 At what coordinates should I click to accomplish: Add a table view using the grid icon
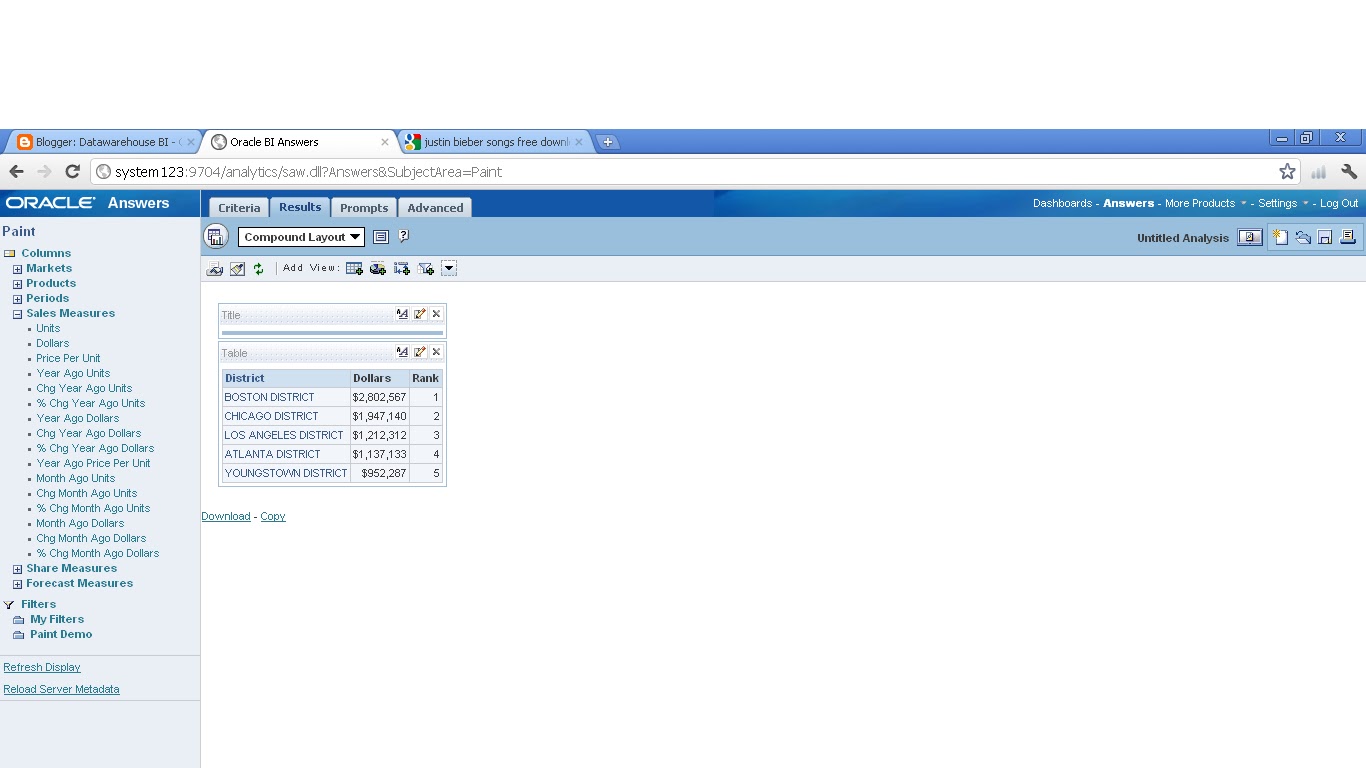coord(354,268)
